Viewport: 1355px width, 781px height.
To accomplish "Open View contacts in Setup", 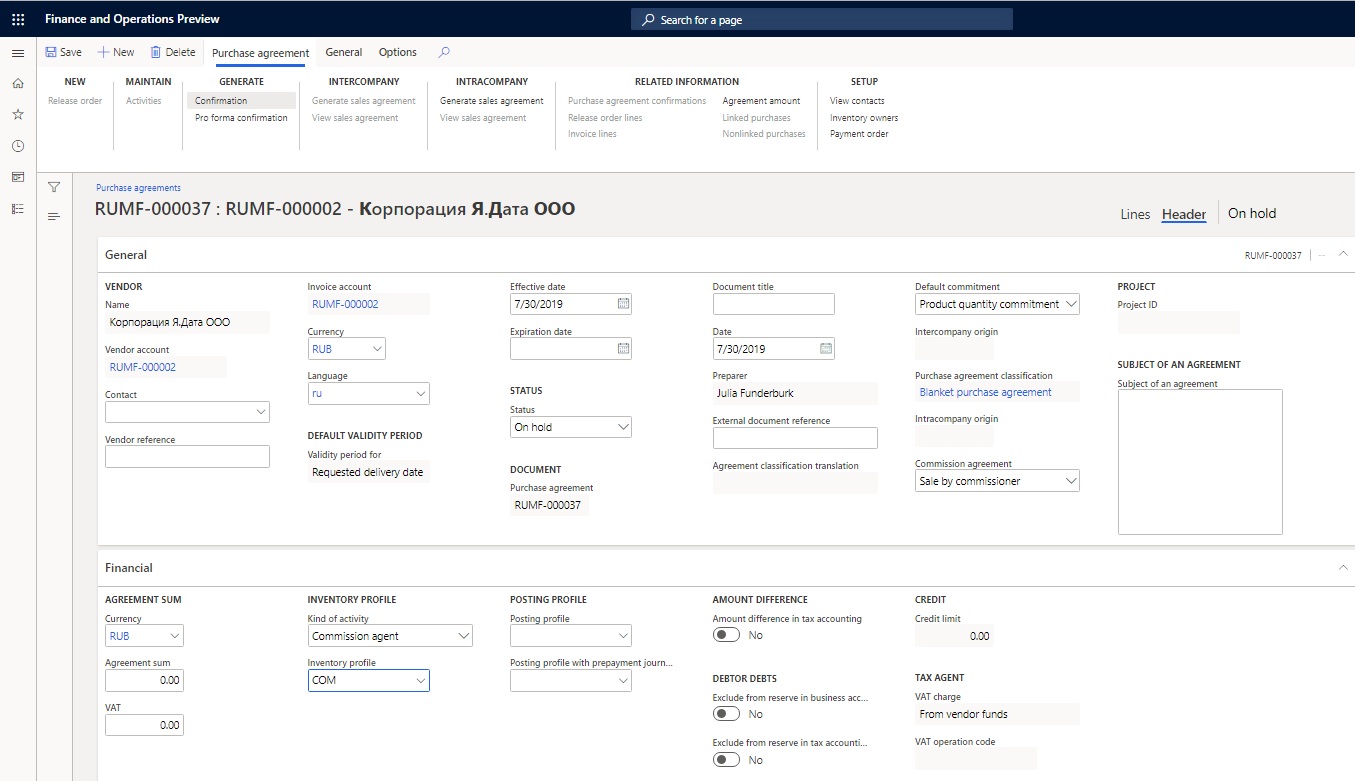I will point(857,101).
